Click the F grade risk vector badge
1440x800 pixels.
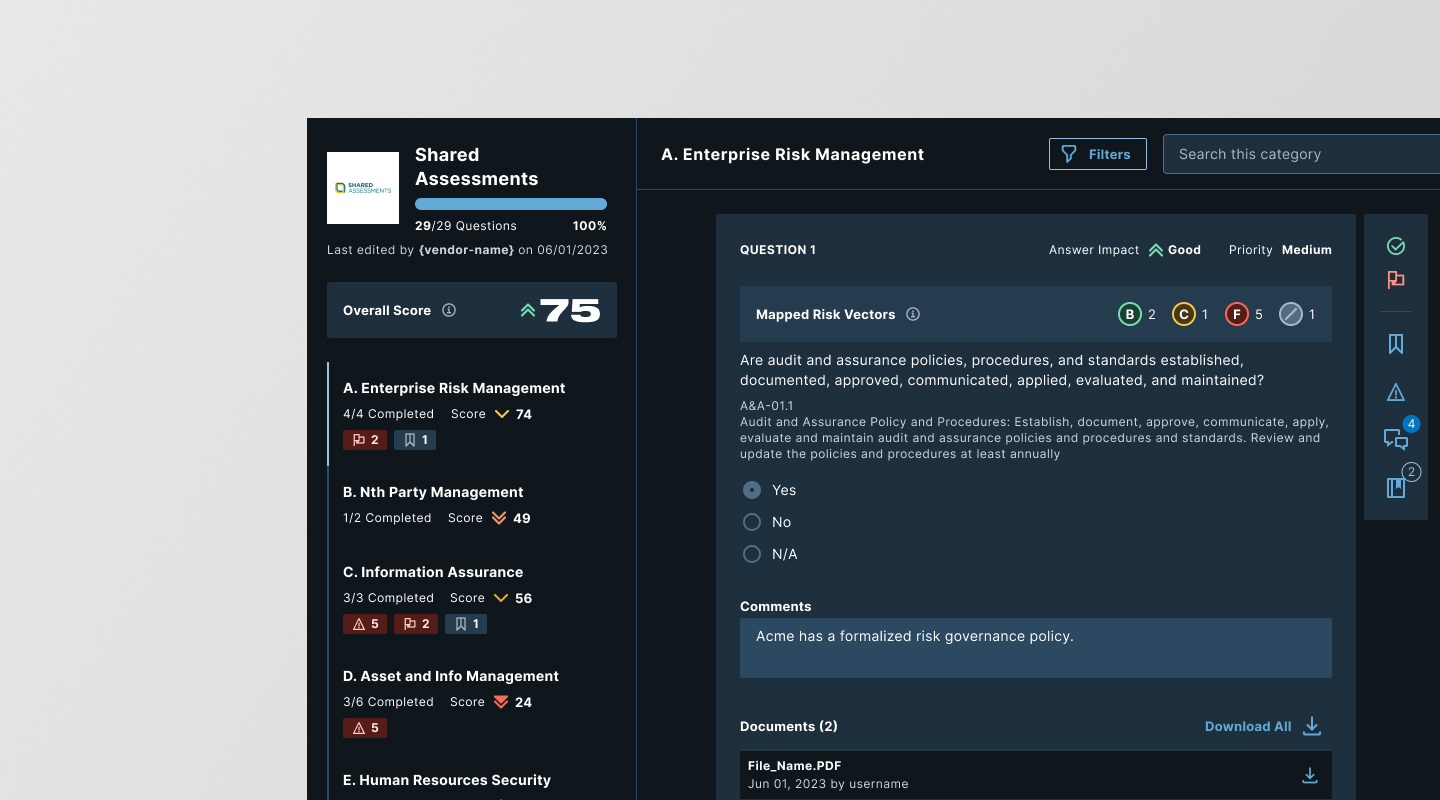pos(1237,314)
